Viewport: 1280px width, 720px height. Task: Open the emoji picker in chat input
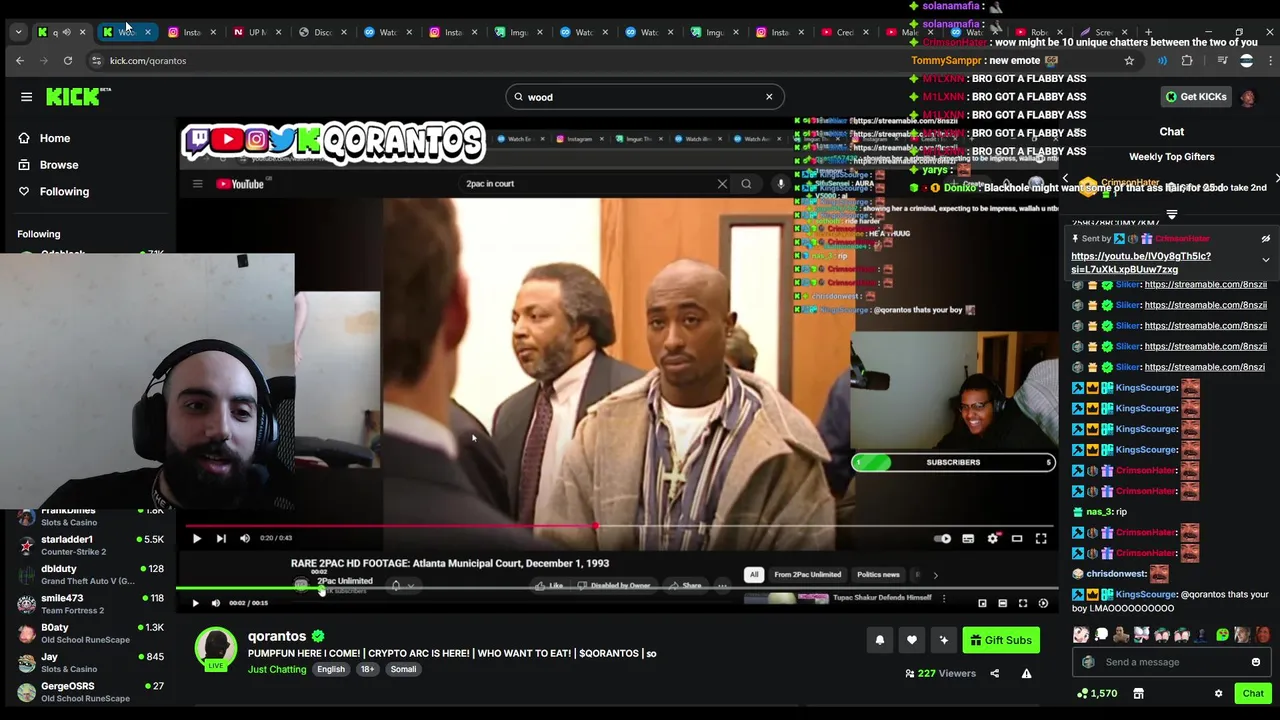(1256, 662)
